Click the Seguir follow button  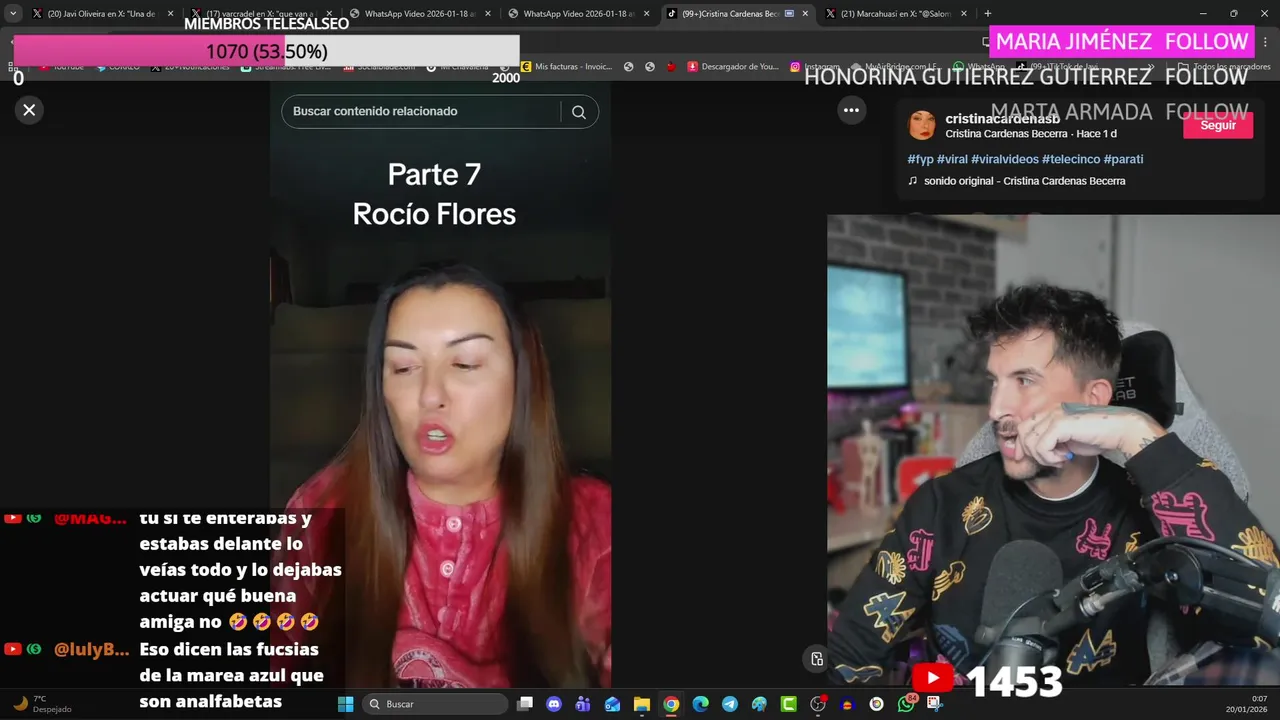[x=1217, y=125]
